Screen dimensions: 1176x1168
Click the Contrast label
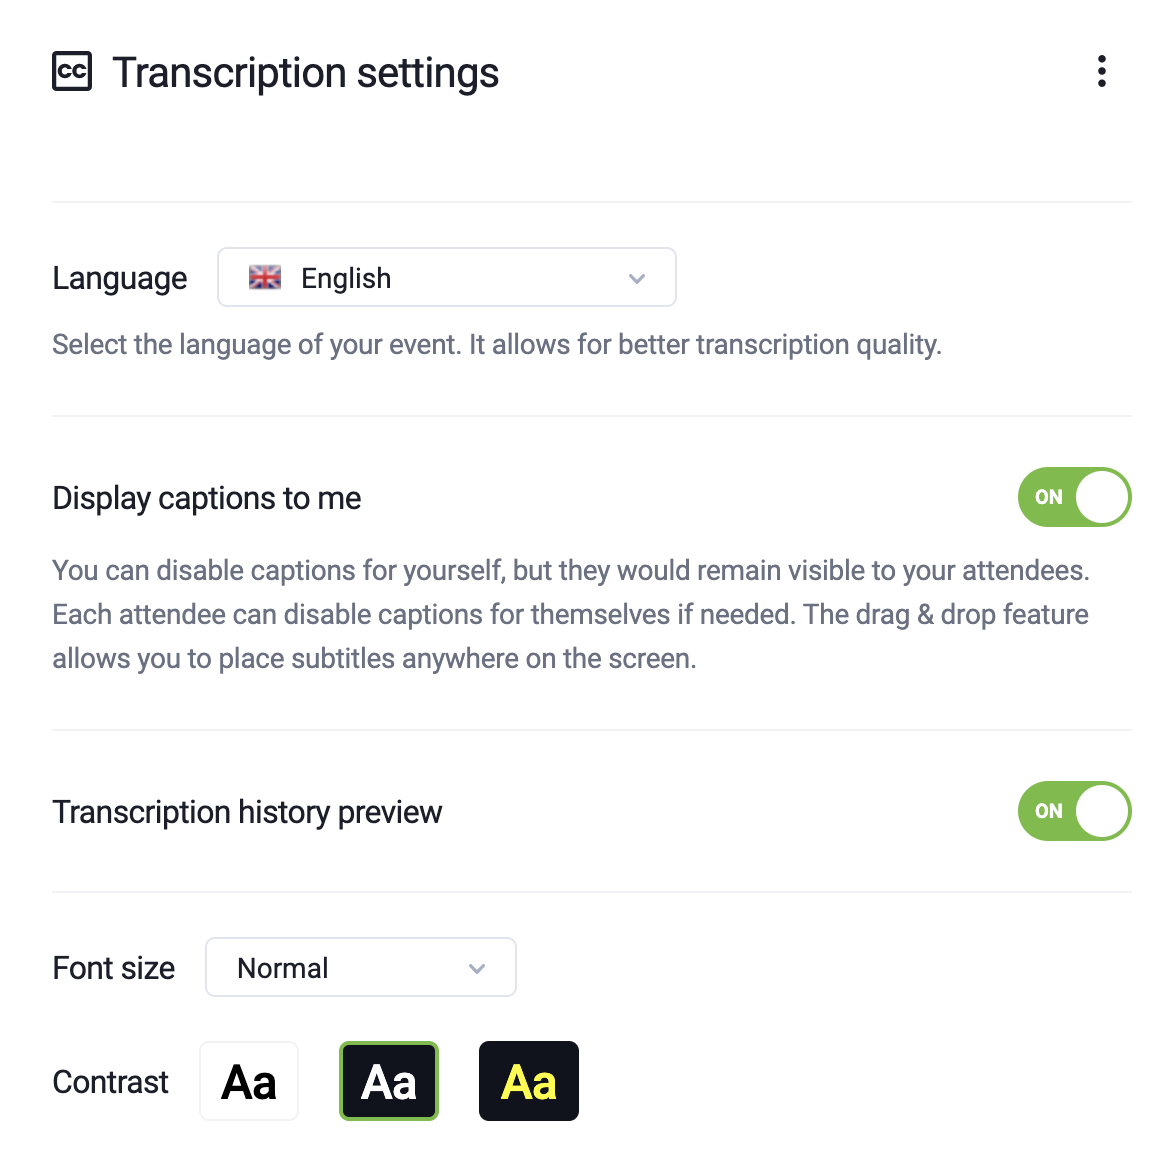pos(110,1081)
